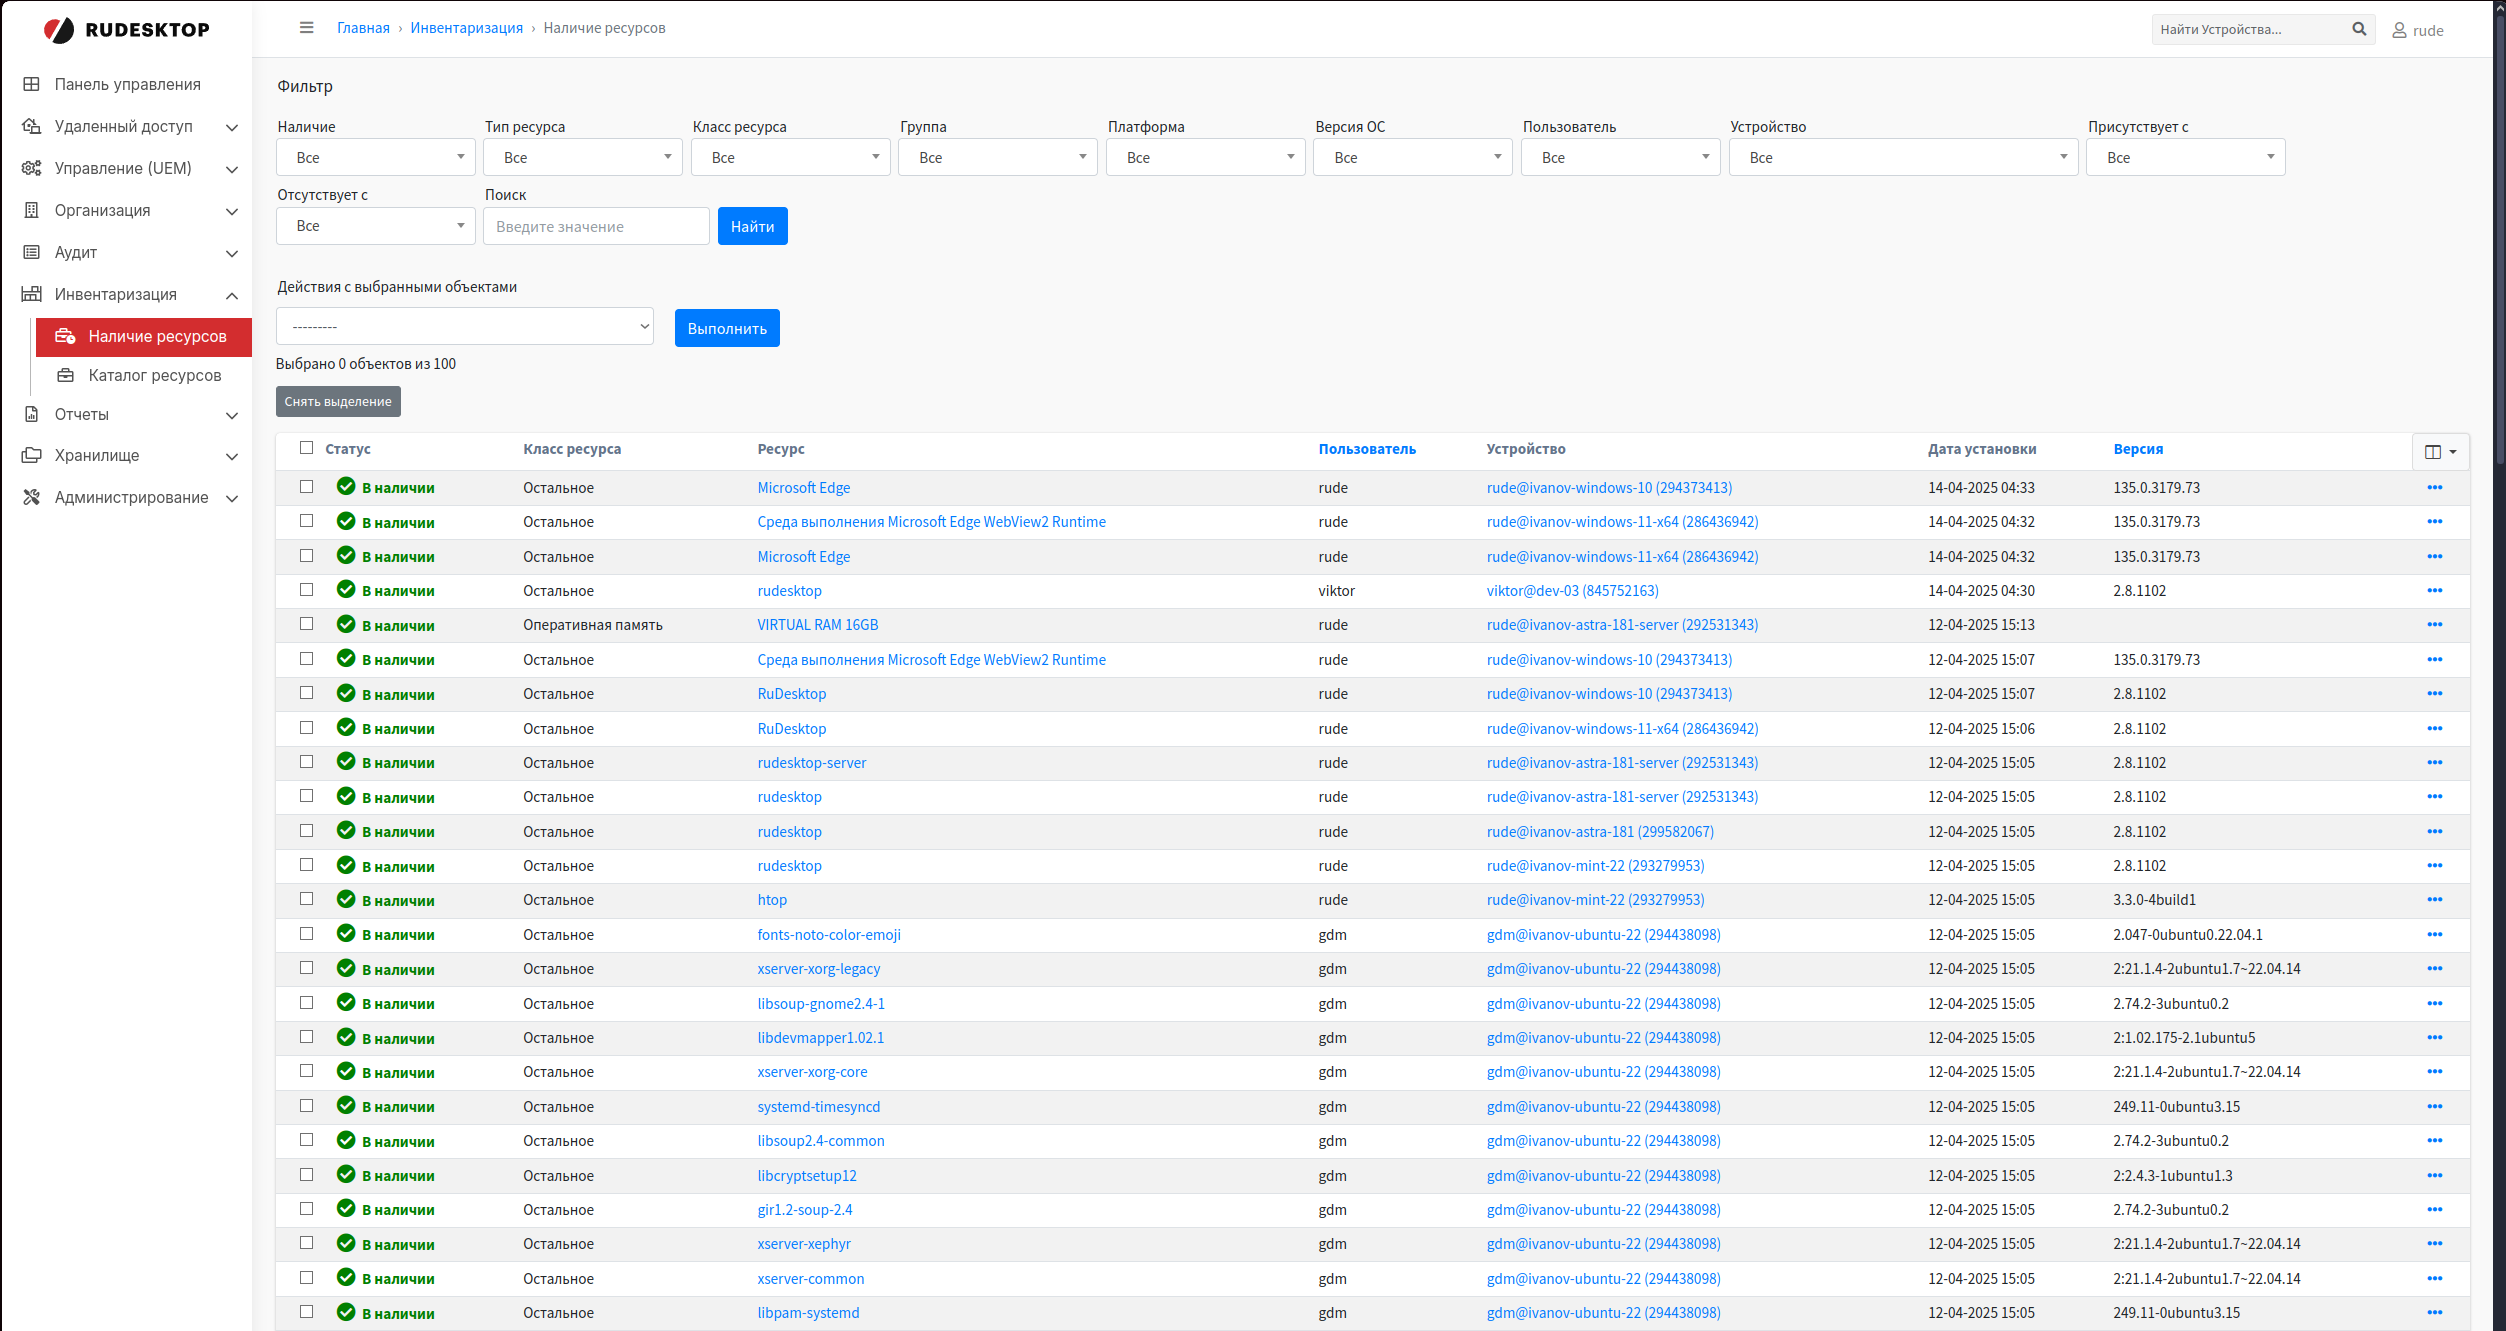Click inside the Поиск value input field
The width and height of the screenshot is (2506, 1331).
pyautogui.click(x=596, y=226)
